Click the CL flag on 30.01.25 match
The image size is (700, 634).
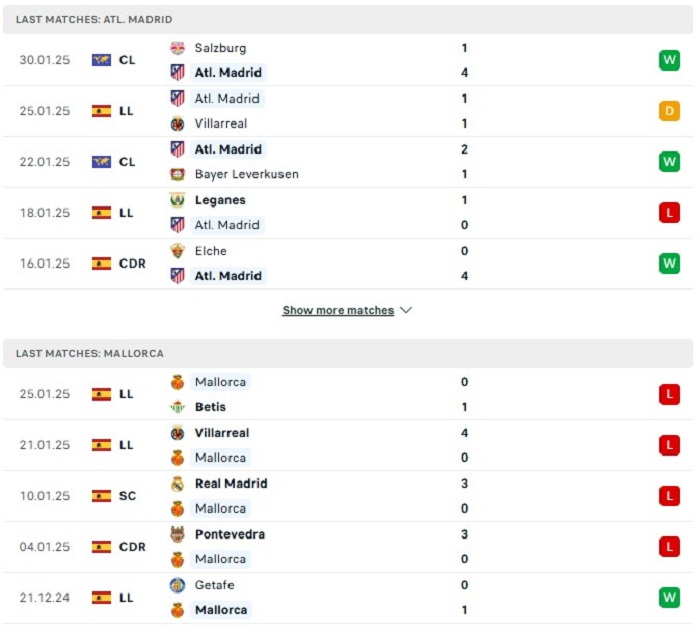click(101, 60)
